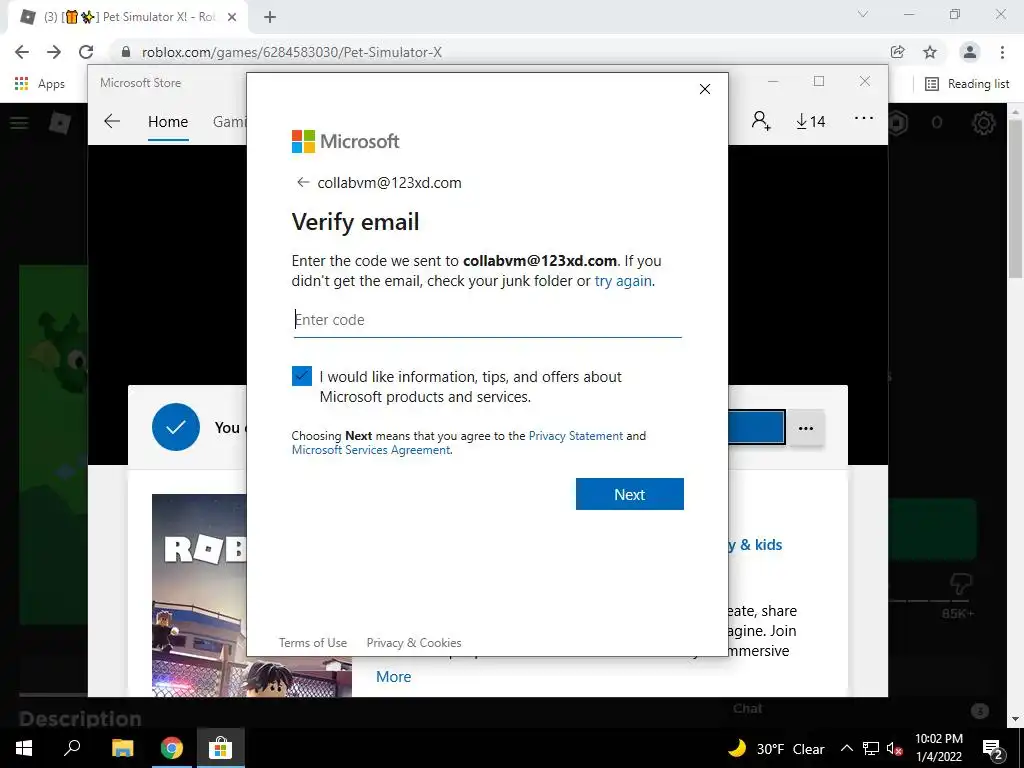1024x768 pixels.
Task: Open a new Chrome tab
Action: (270, 18)
